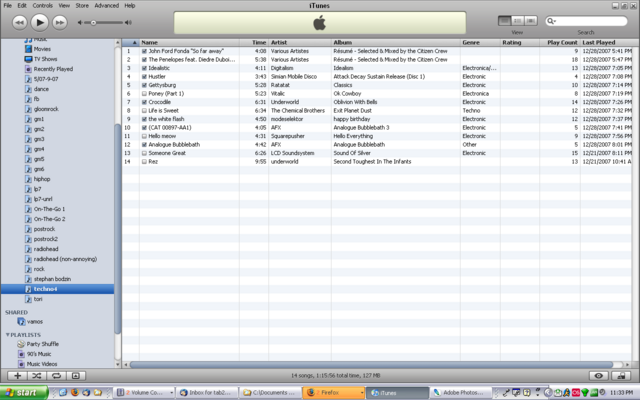The width and height of the screenshot is (640, 400).
Task: Select the tori playlist
Action: (38, 299)
